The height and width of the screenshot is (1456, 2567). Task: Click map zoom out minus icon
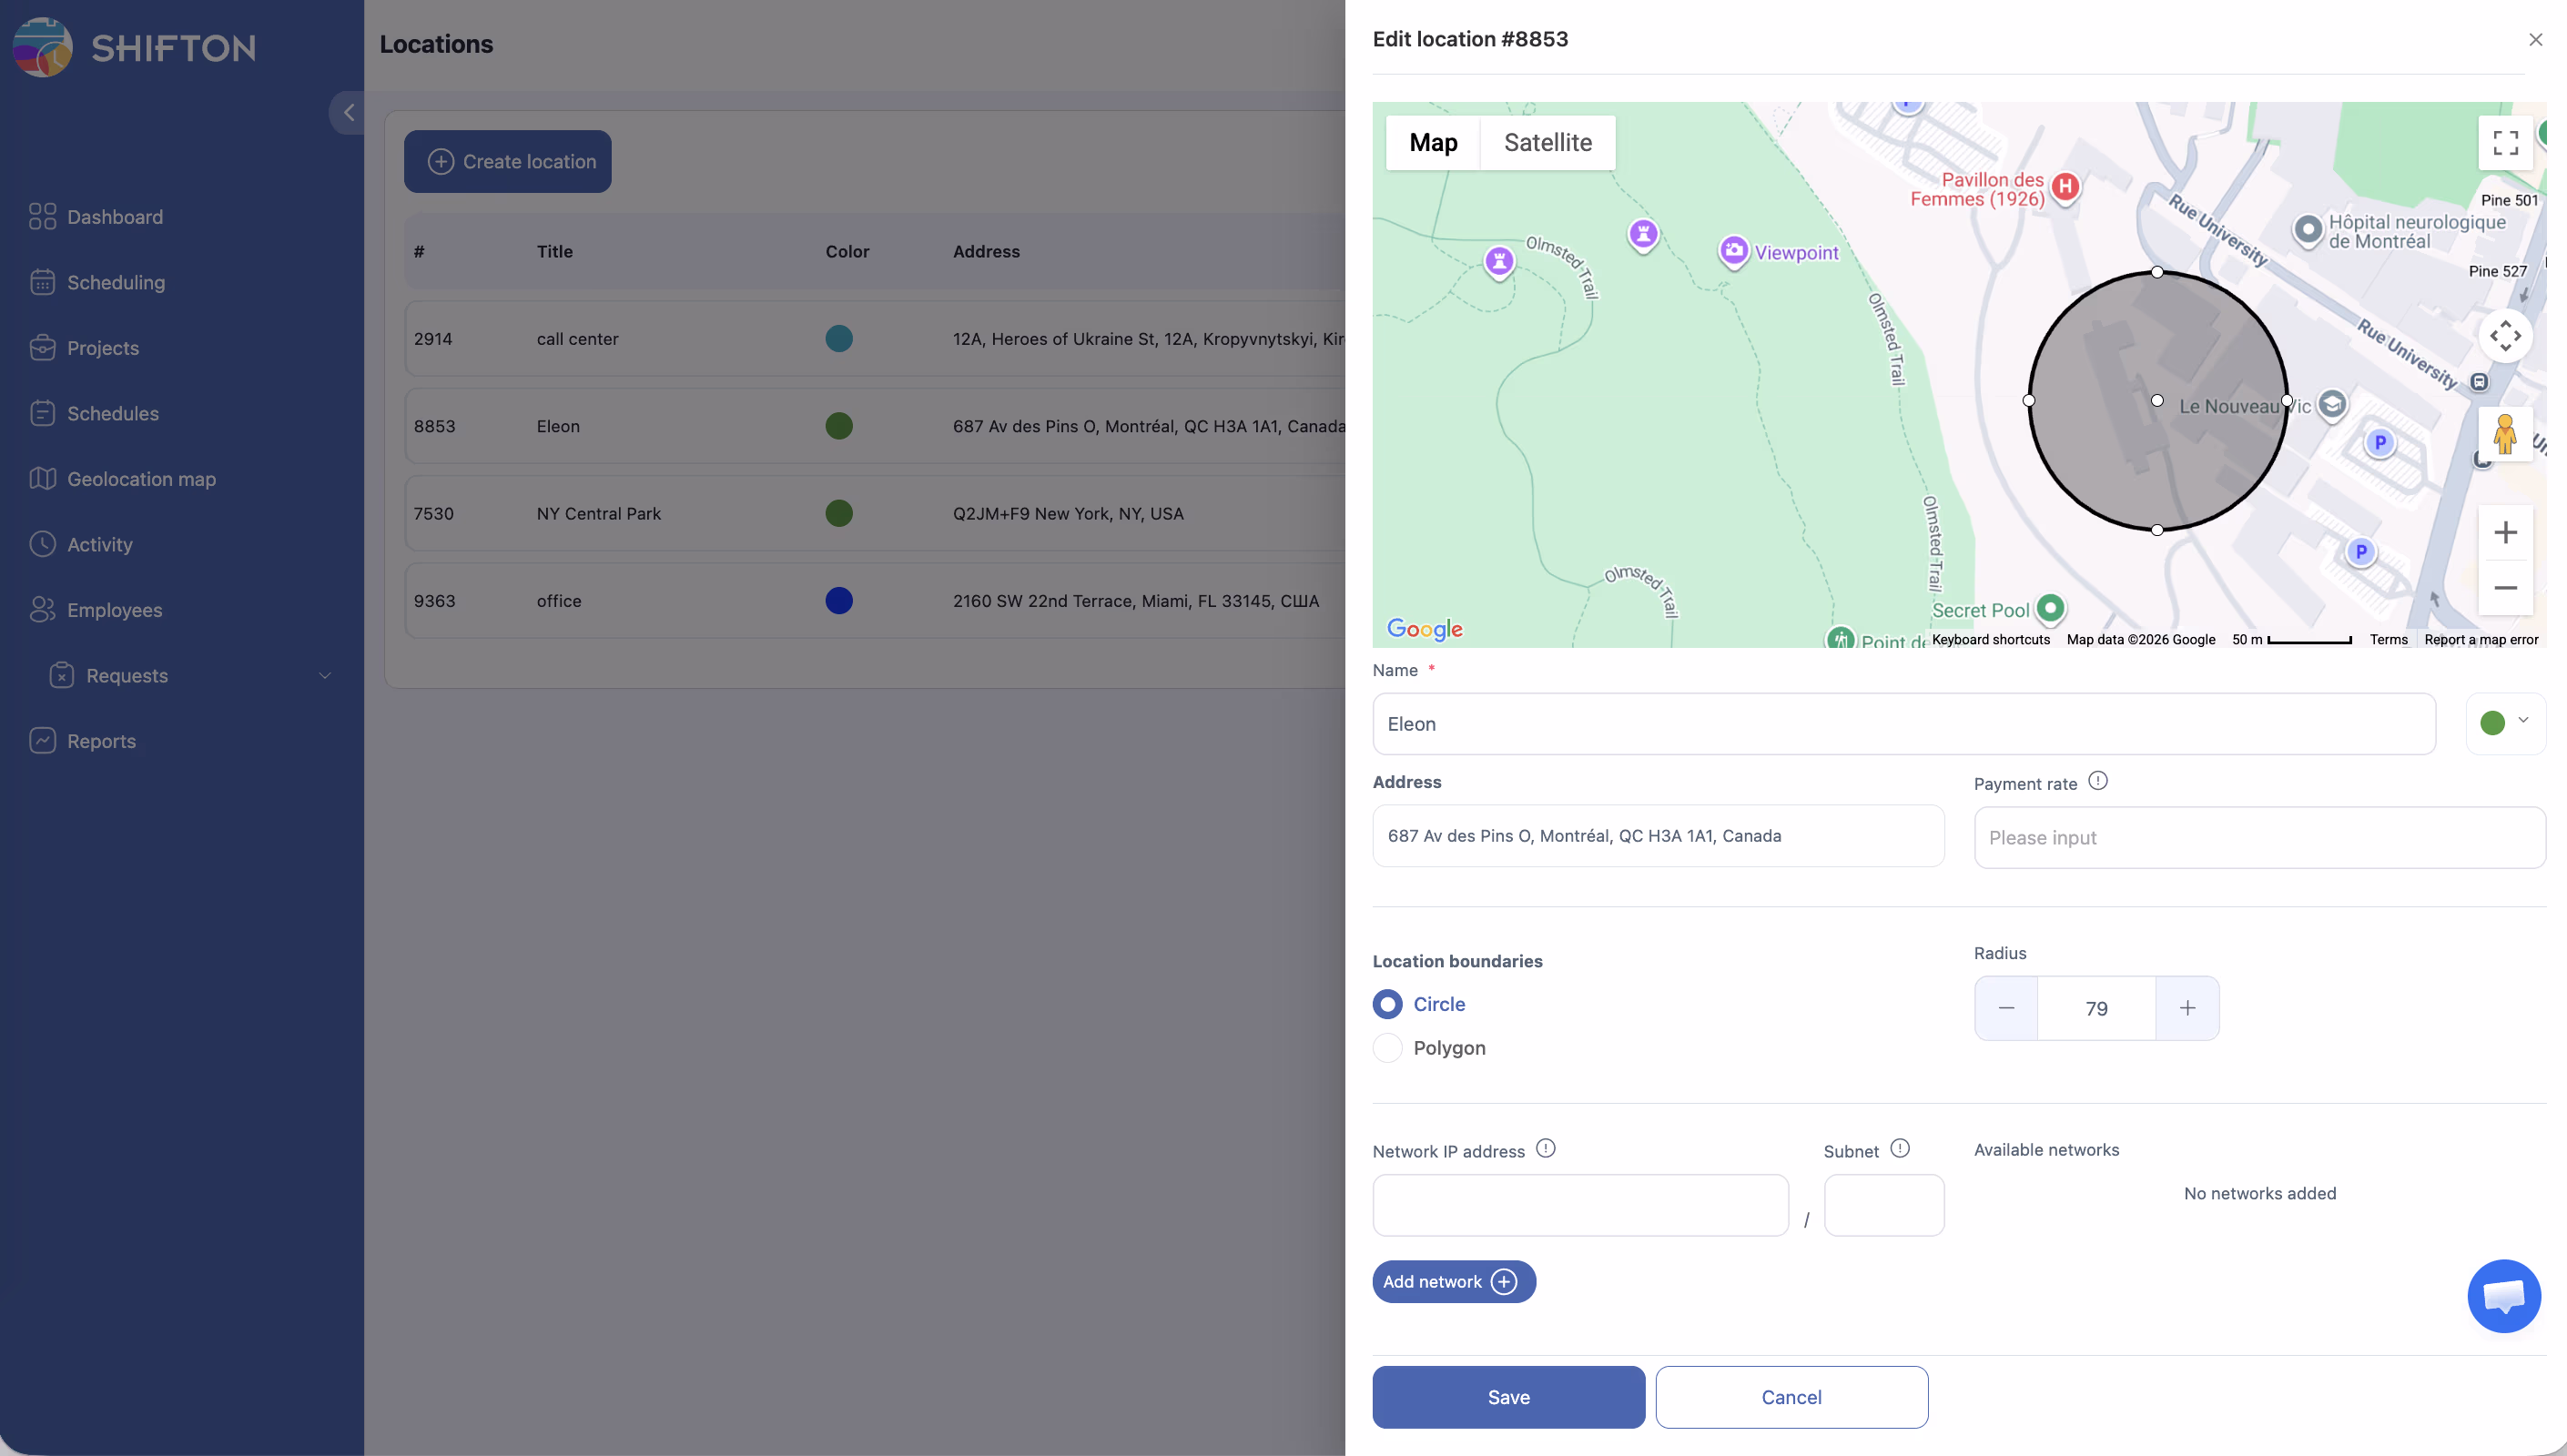coord(2504,588)
